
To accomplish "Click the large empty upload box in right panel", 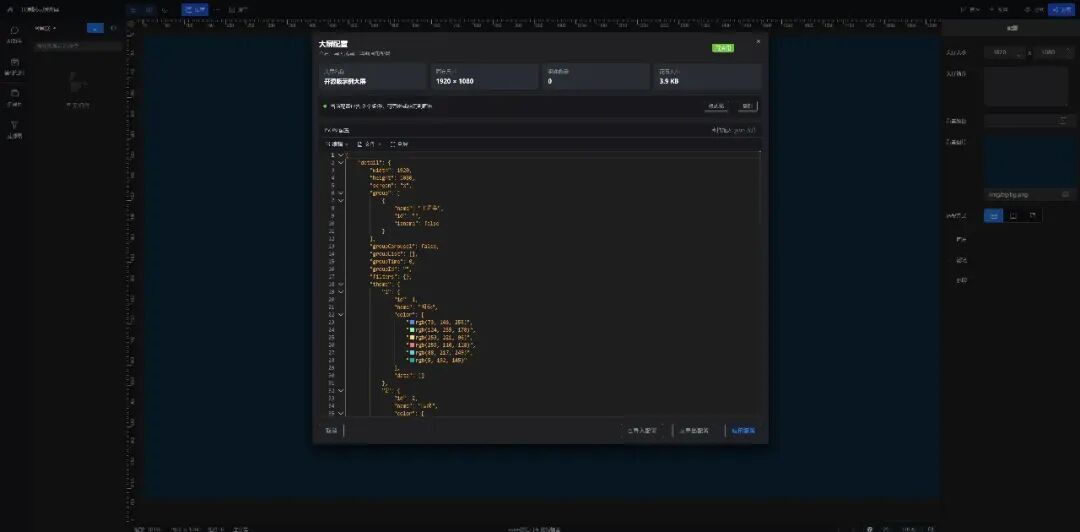I will [x=1026, y=86].
